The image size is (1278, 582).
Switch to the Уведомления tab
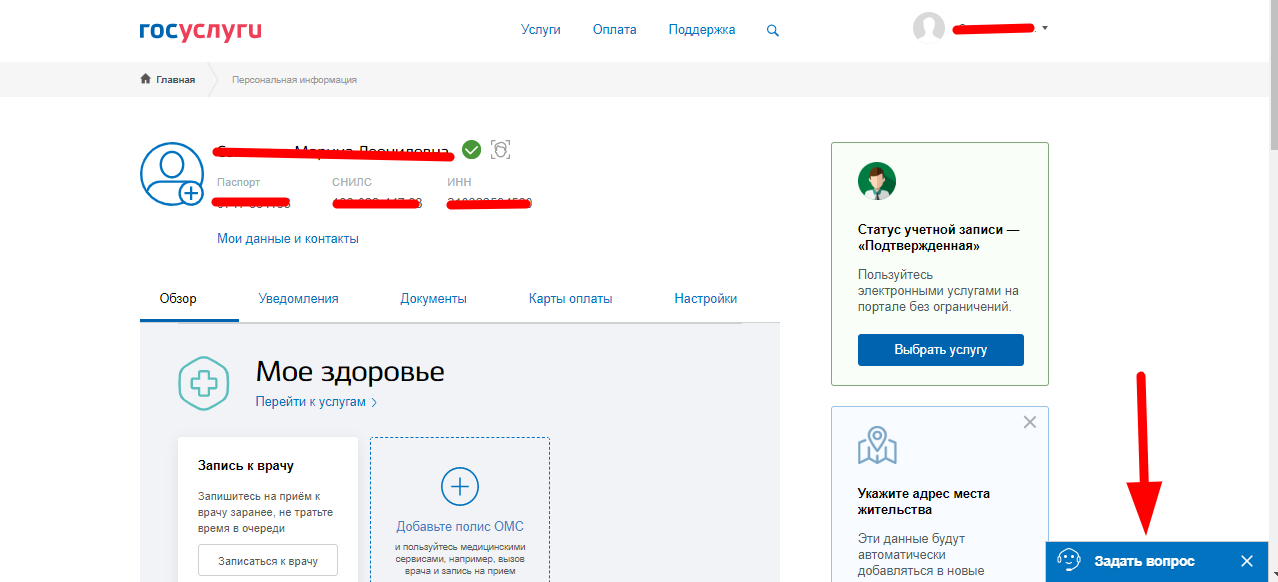pyautogui.click(x=298, y=298)
